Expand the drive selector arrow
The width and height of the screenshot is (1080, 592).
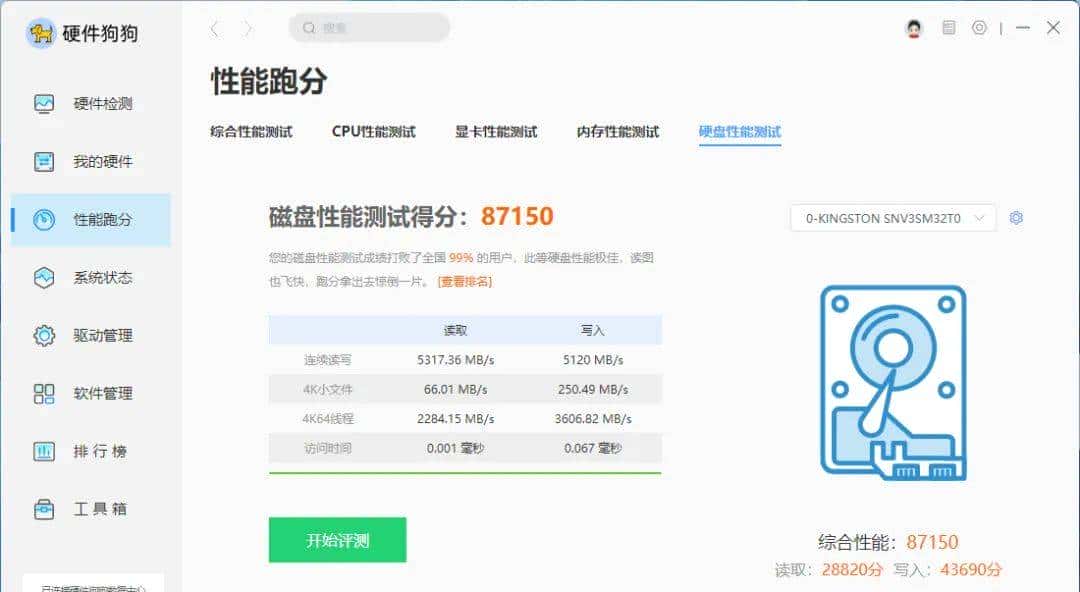tap(981, 218)
